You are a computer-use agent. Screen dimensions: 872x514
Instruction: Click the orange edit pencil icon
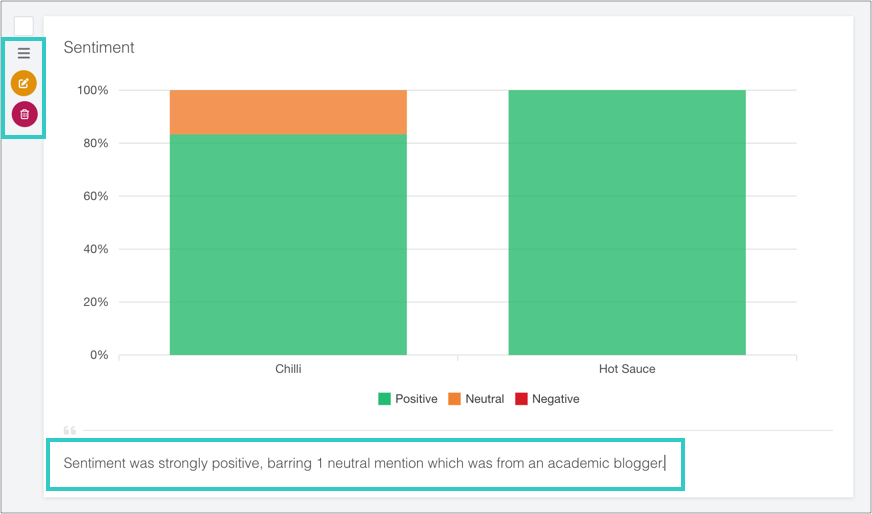pos(24,83)
